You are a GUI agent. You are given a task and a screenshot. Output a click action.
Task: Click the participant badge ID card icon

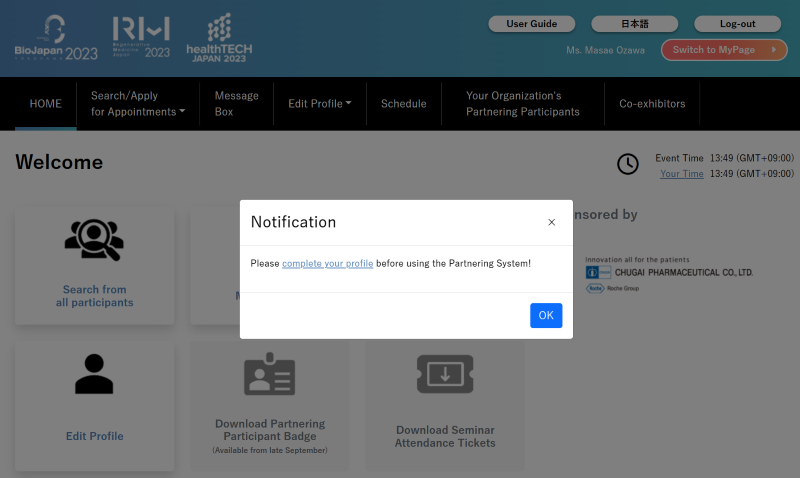(269, 374)
